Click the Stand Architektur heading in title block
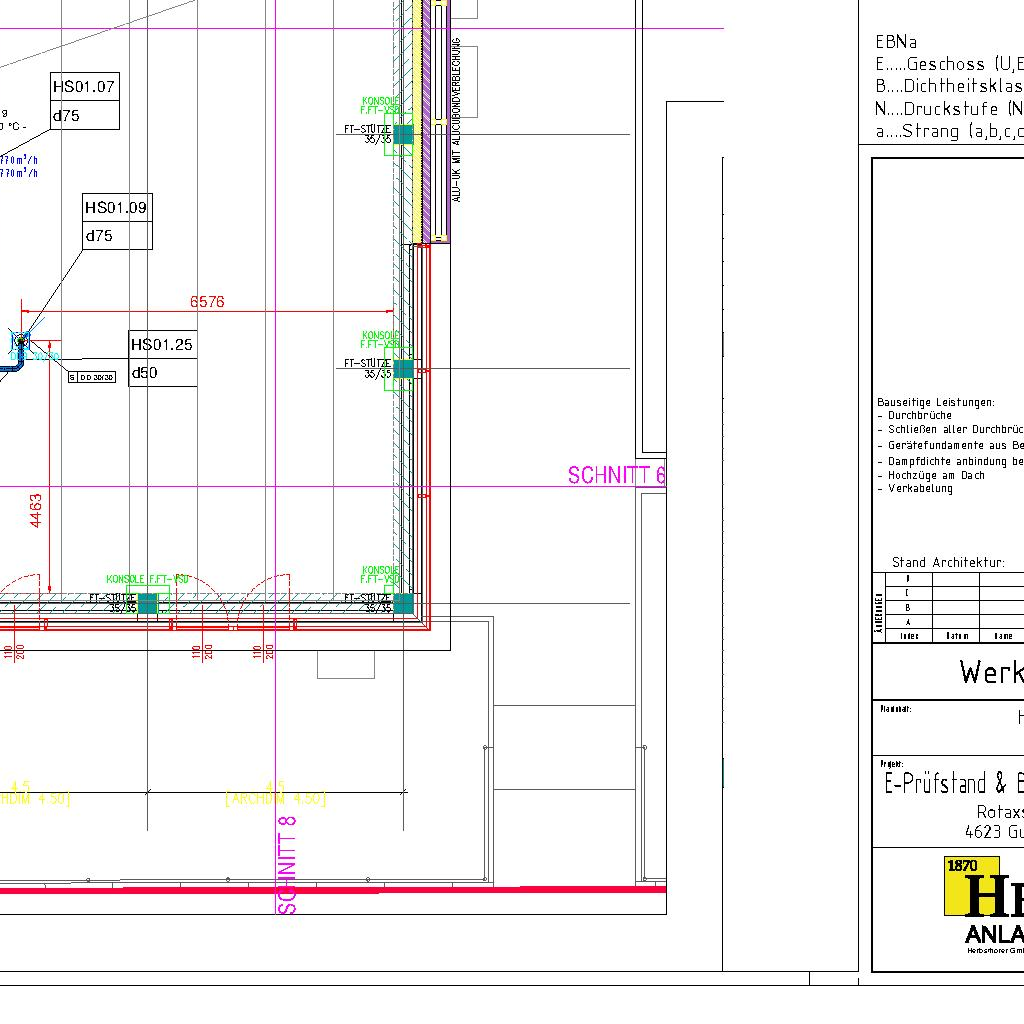1024x1024 pixels. [x=948, y=563]
